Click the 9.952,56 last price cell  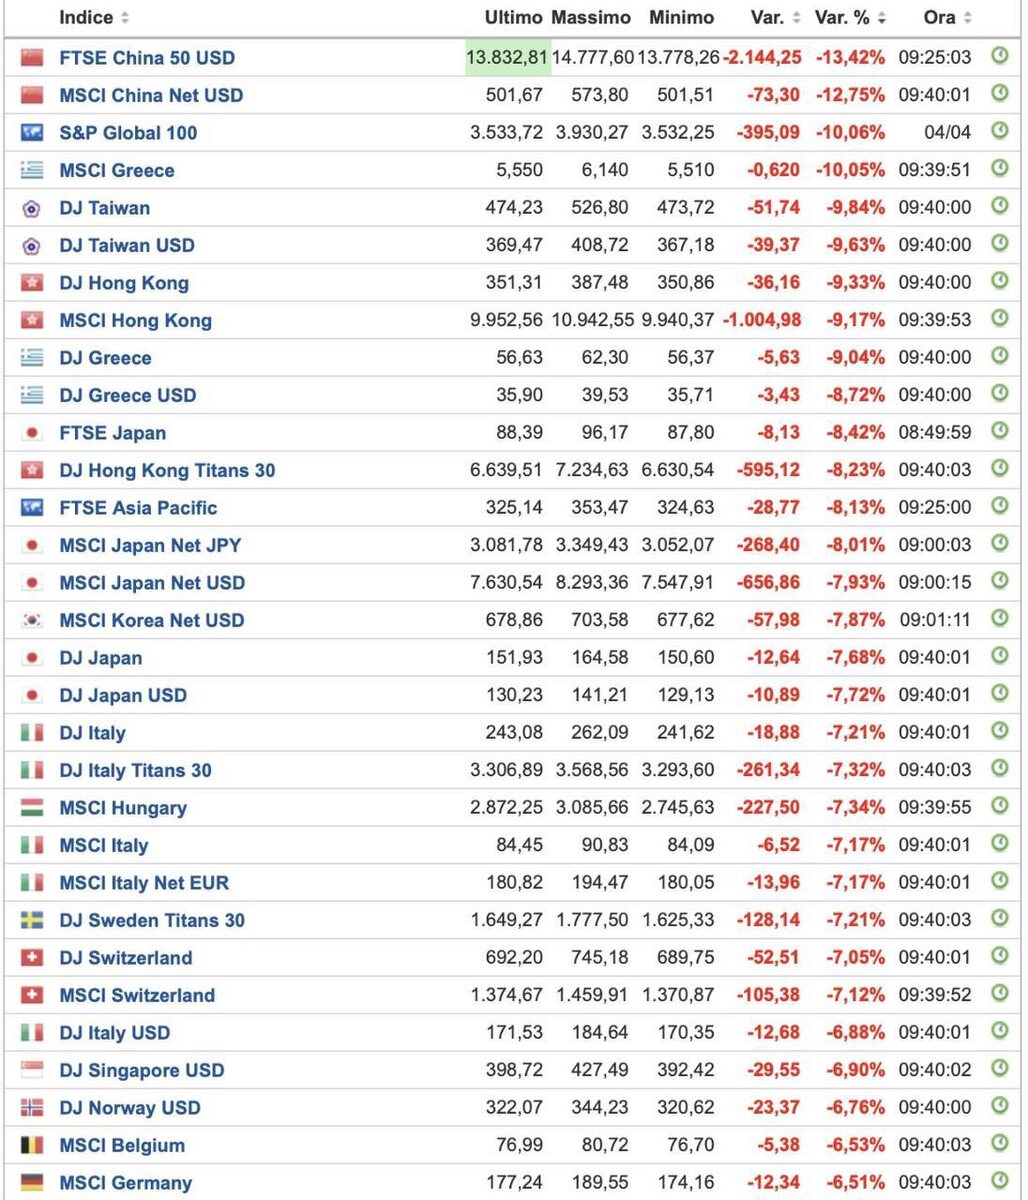507,320
